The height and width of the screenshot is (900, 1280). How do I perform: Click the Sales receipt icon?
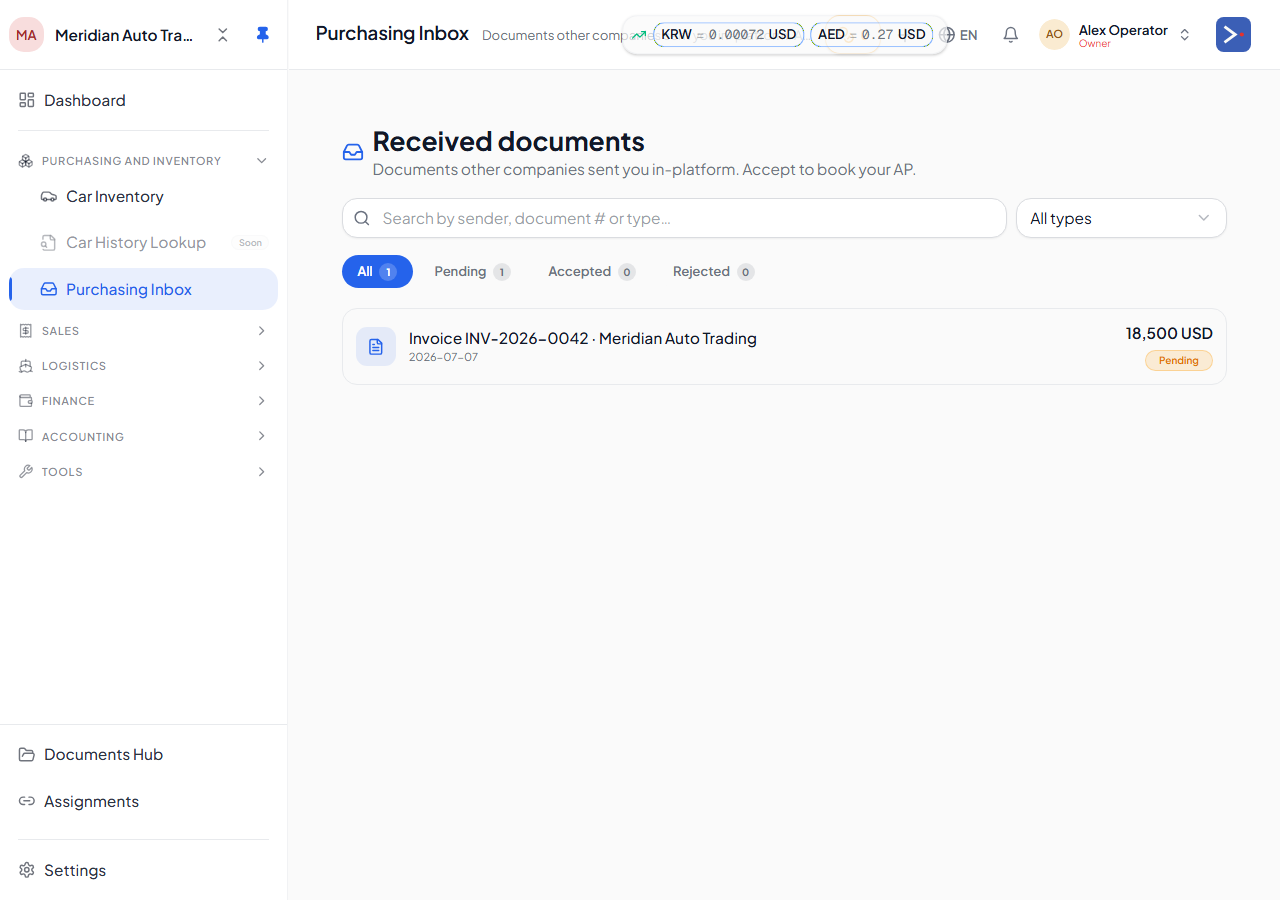point(26,331)
